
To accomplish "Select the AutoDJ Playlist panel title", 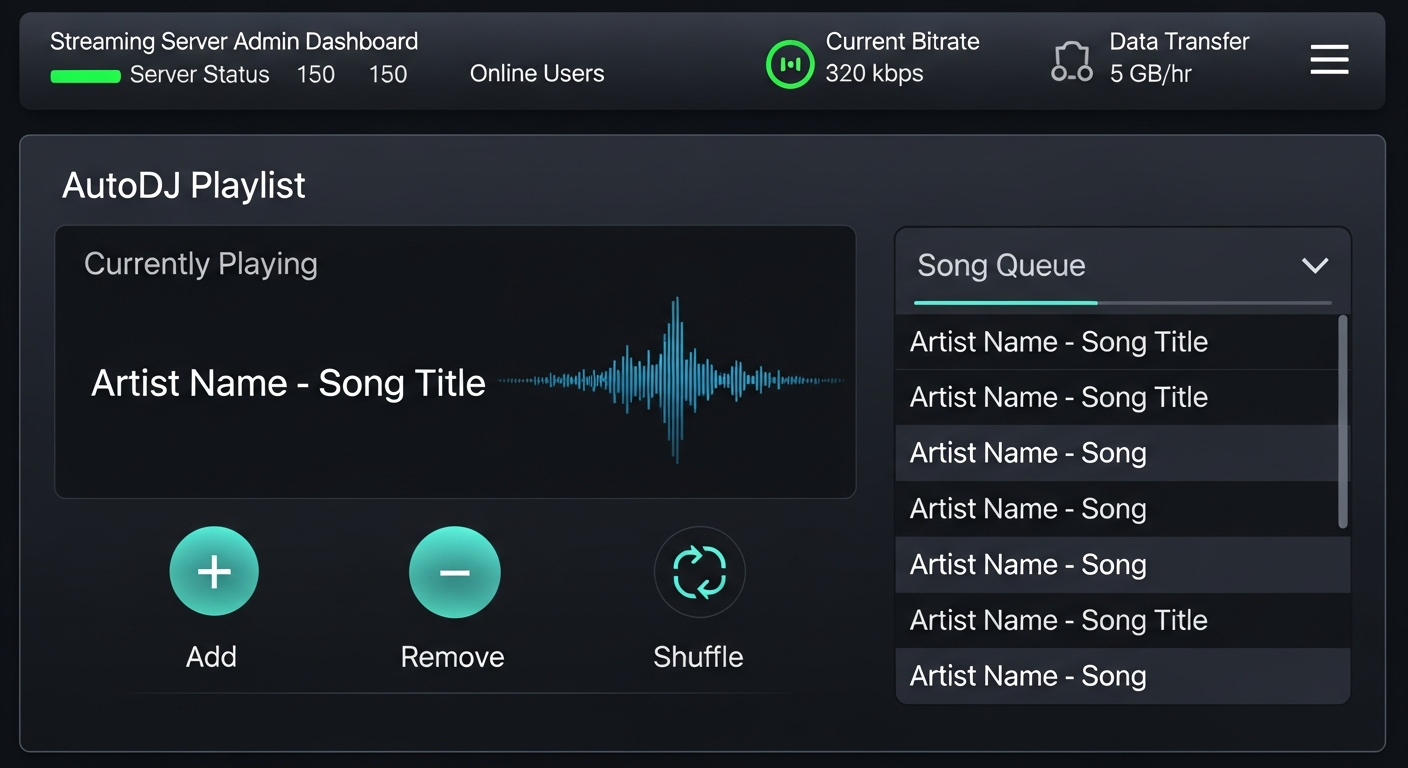I will (183, 184).
